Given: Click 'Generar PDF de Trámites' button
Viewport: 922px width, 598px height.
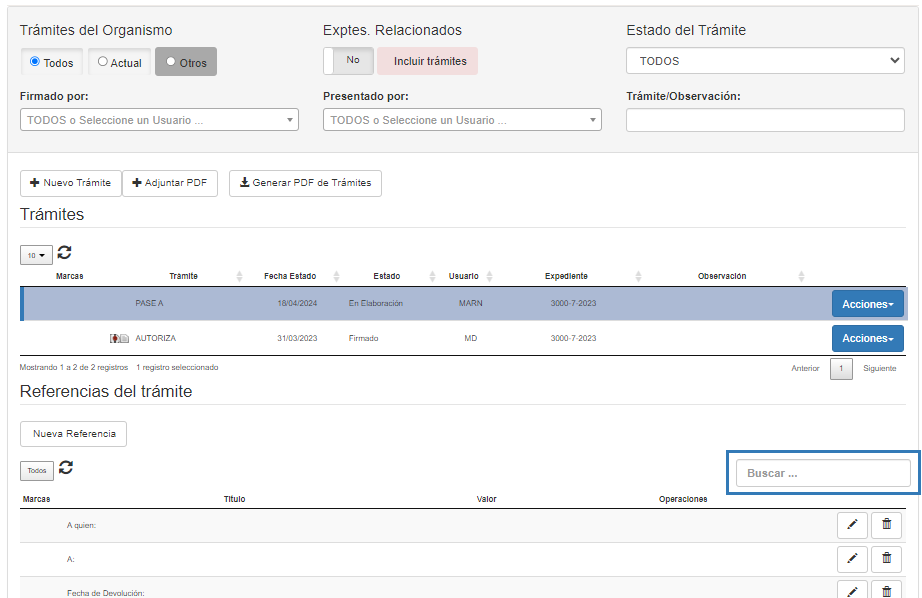Looking at the screenshot, I should (305, 183).
